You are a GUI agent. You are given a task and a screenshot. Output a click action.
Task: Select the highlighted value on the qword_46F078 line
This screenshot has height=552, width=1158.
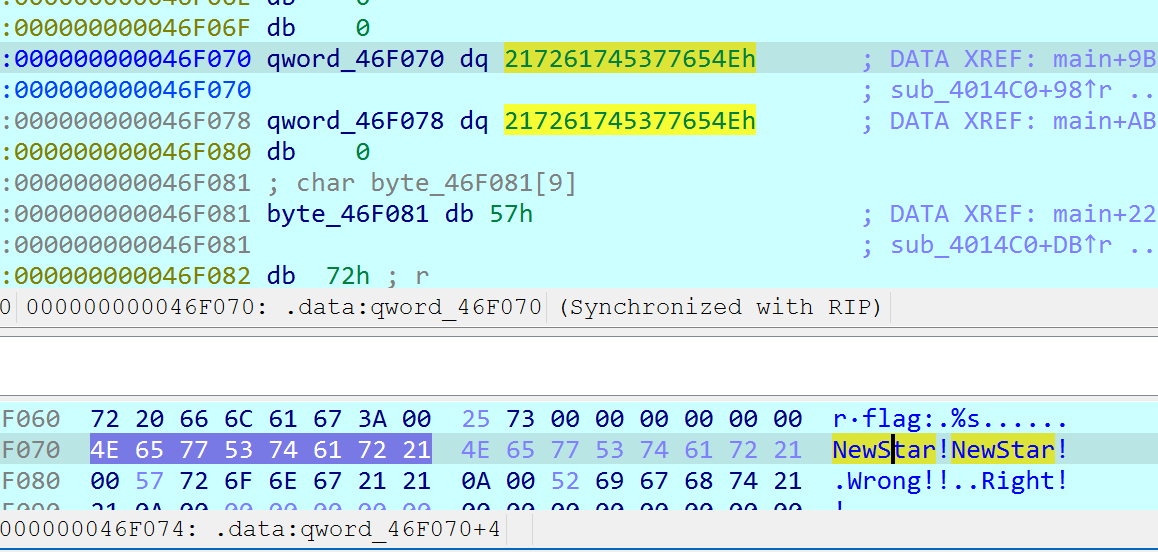(629, 122)
